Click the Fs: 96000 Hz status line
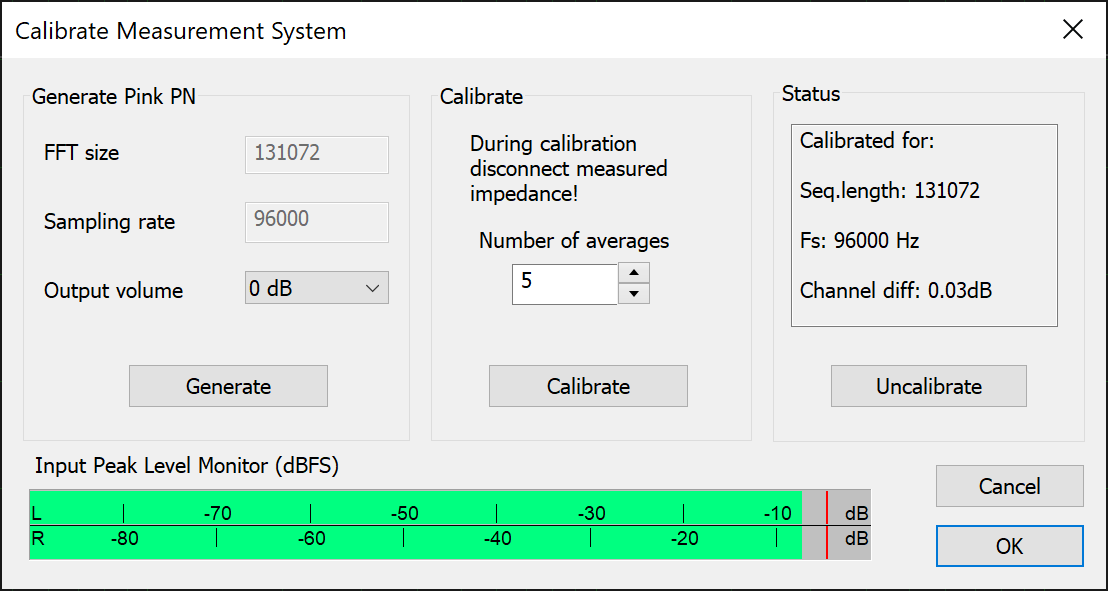 859,241
